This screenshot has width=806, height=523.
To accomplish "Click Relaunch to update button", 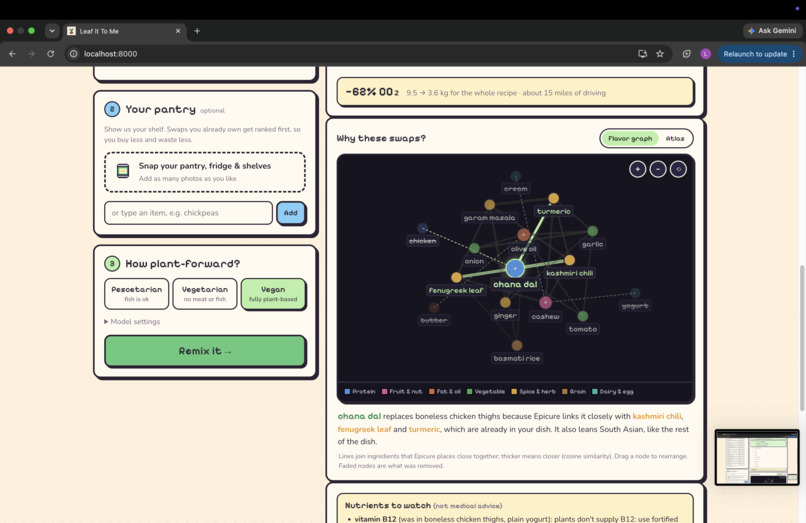I will click(x=759, y=53).
